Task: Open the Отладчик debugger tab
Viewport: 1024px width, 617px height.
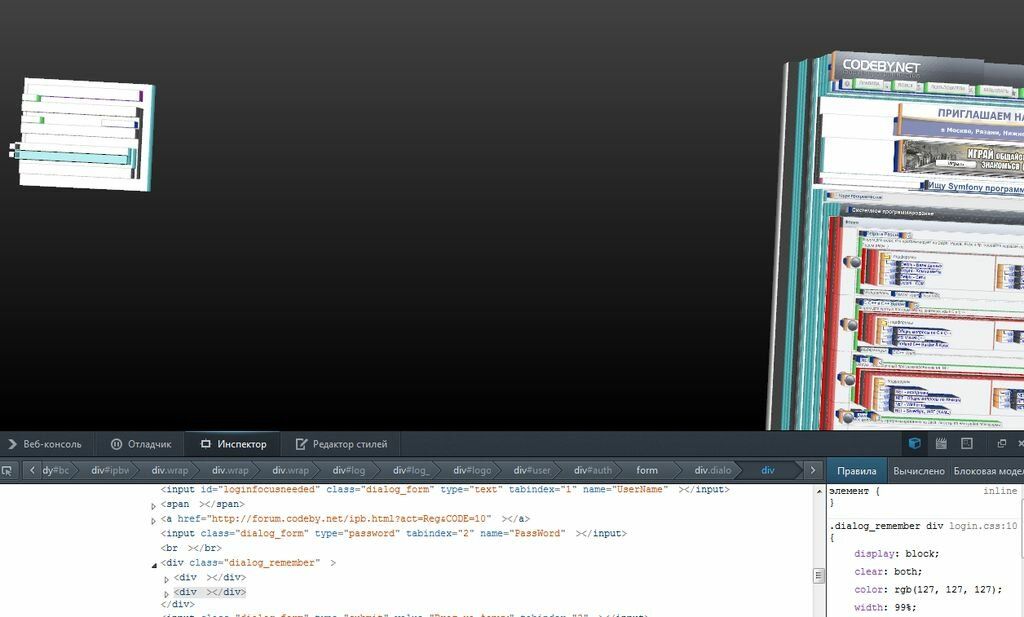Action: [141, 444]
